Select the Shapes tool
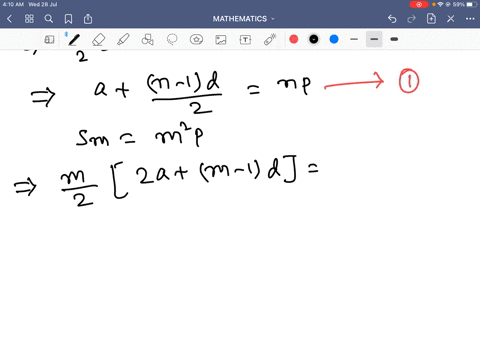 tap(147, 40)
